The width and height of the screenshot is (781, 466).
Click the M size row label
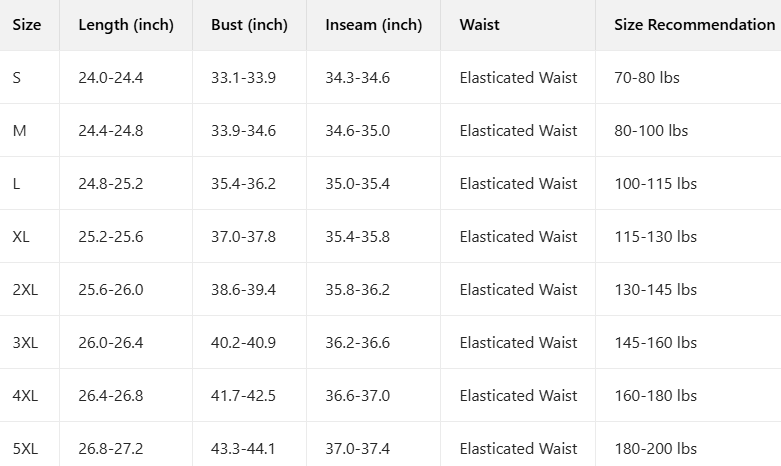pos(19,130)
